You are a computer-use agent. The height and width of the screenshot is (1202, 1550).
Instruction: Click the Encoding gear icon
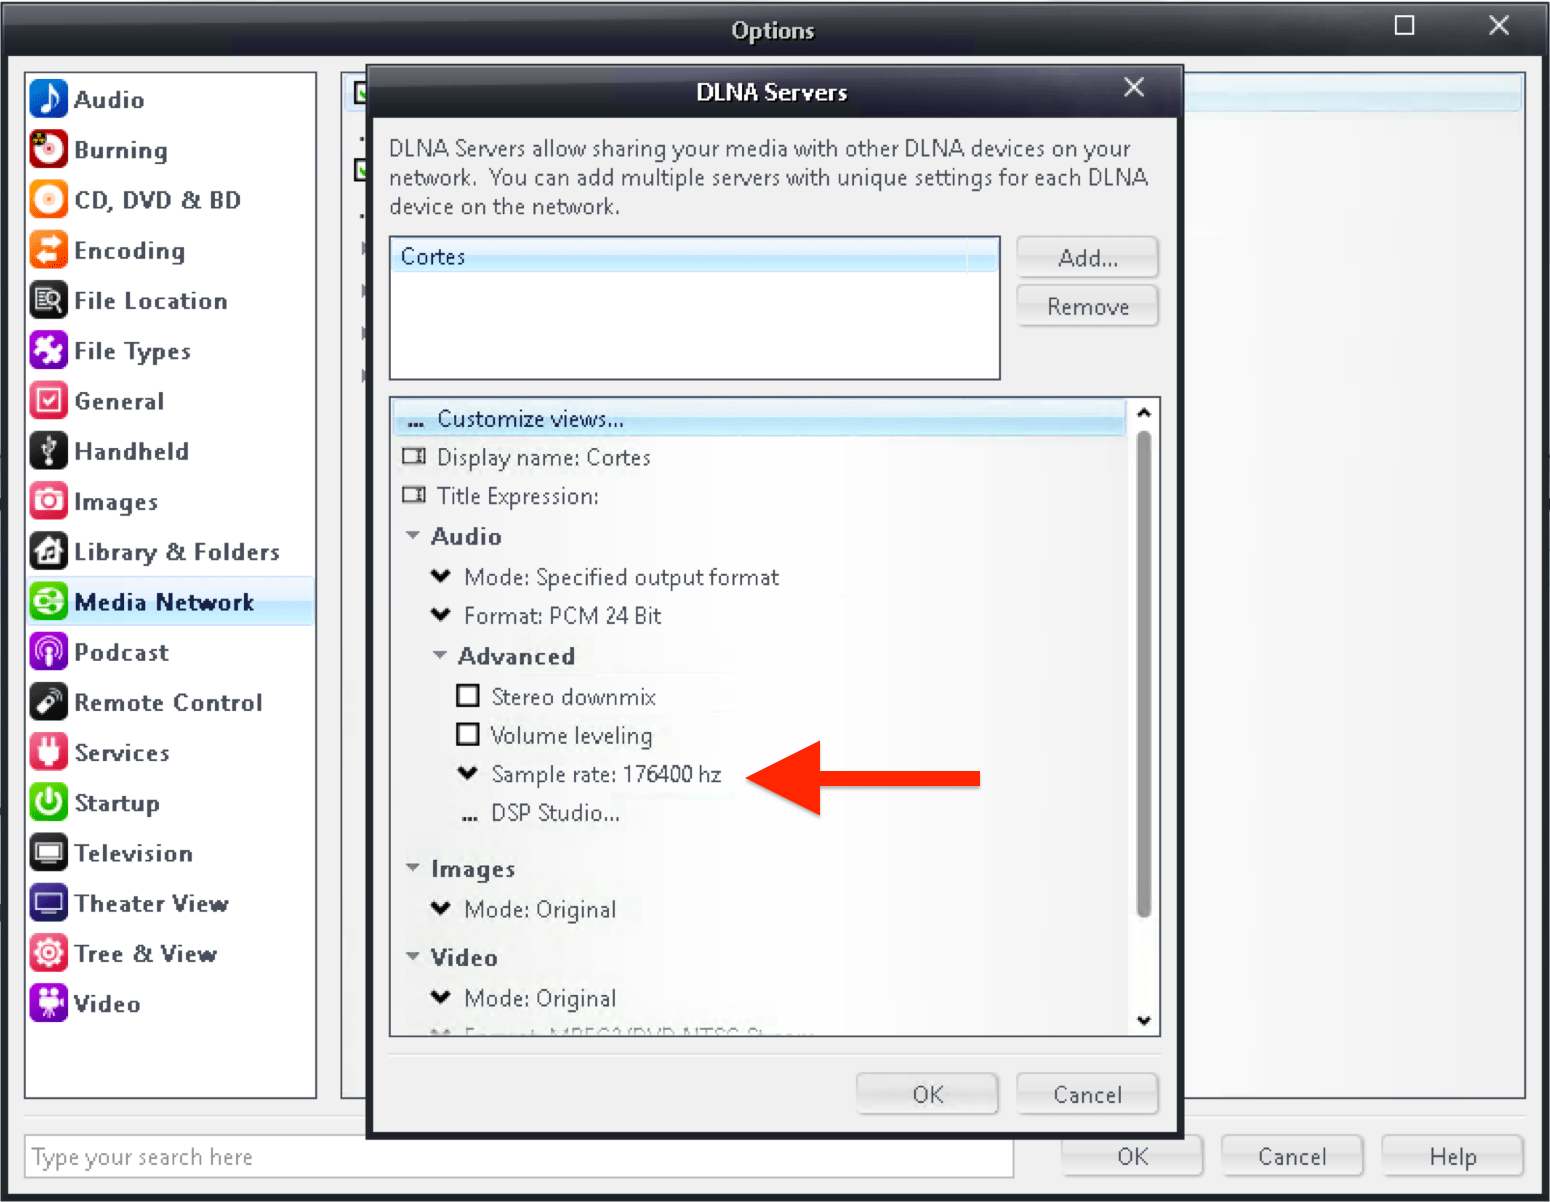click(x=48, y=250)
